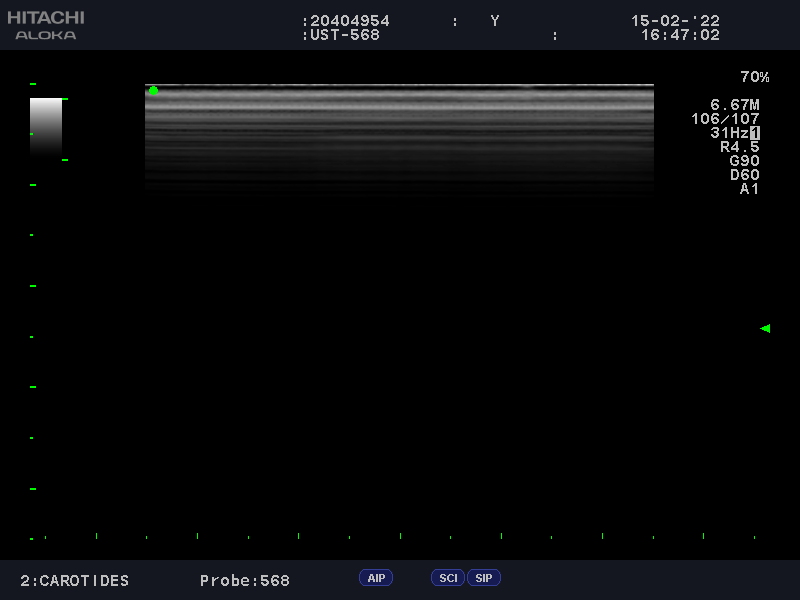
Task: Toggle the SIP indicator
Action: coord(483,578)
